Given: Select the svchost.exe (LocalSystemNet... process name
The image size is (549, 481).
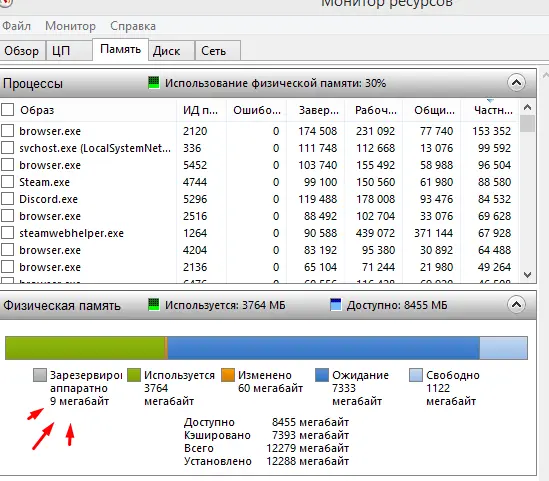Looking at the screenshot, I should 95,148.
